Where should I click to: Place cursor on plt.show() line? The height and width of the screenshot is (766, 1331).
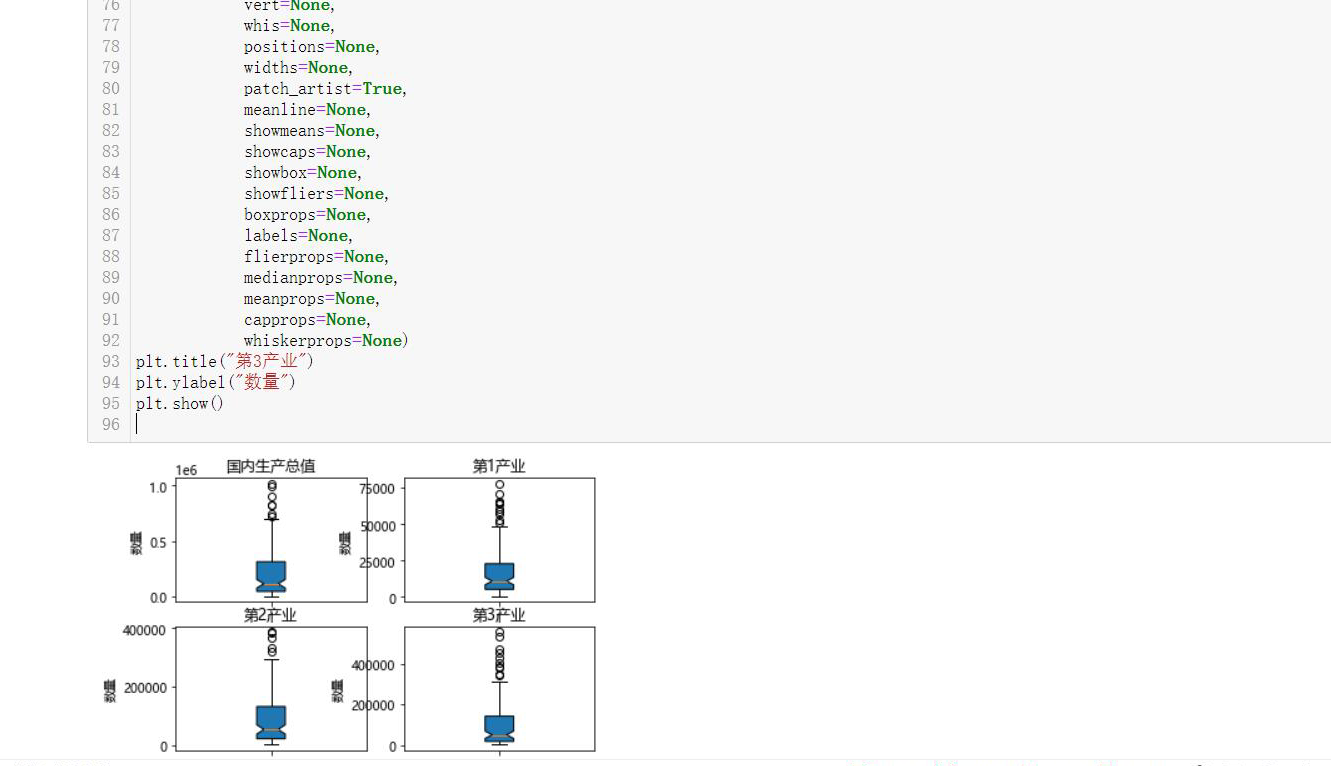[180, 404]
